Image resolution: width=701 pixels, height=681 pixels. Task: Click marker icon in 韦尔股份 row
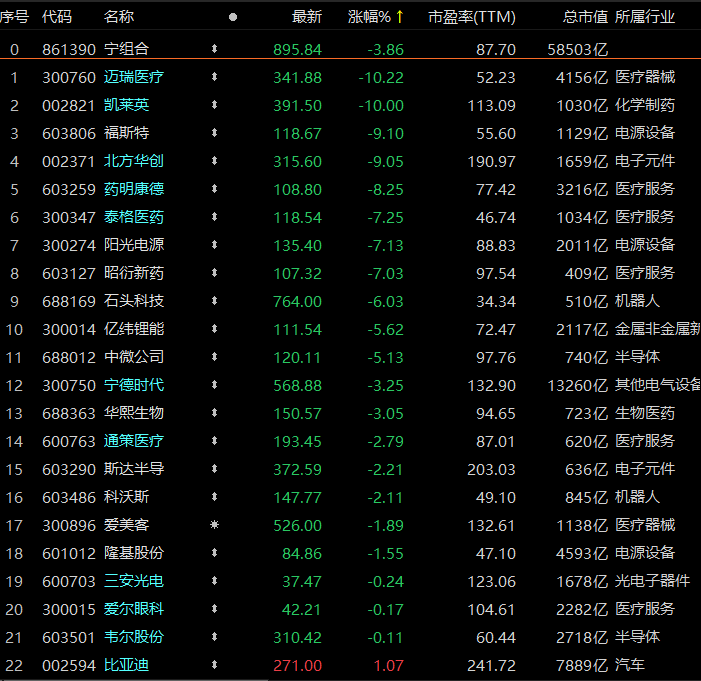pyautogui.click(x=215, y=637)
